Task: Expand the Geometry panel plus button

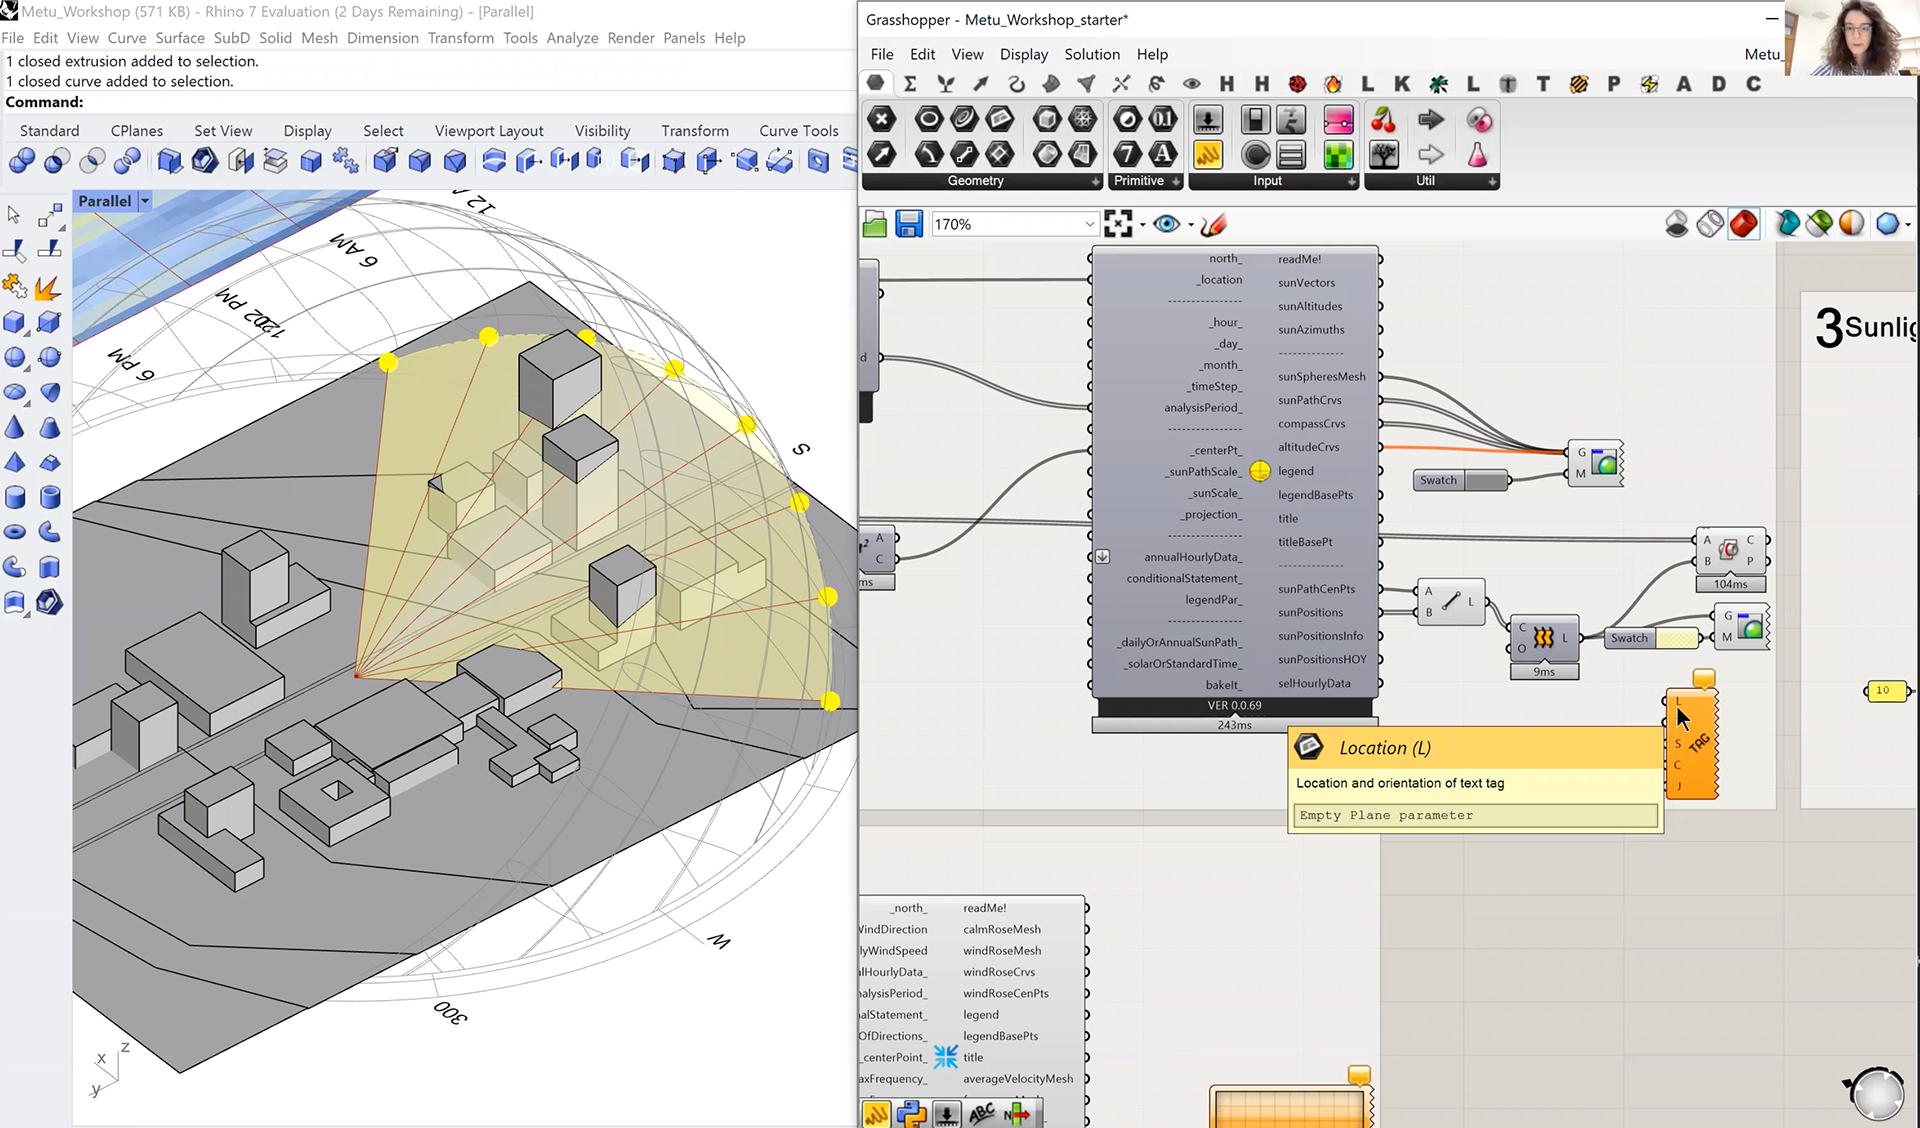Action: tap(1095, 181)
